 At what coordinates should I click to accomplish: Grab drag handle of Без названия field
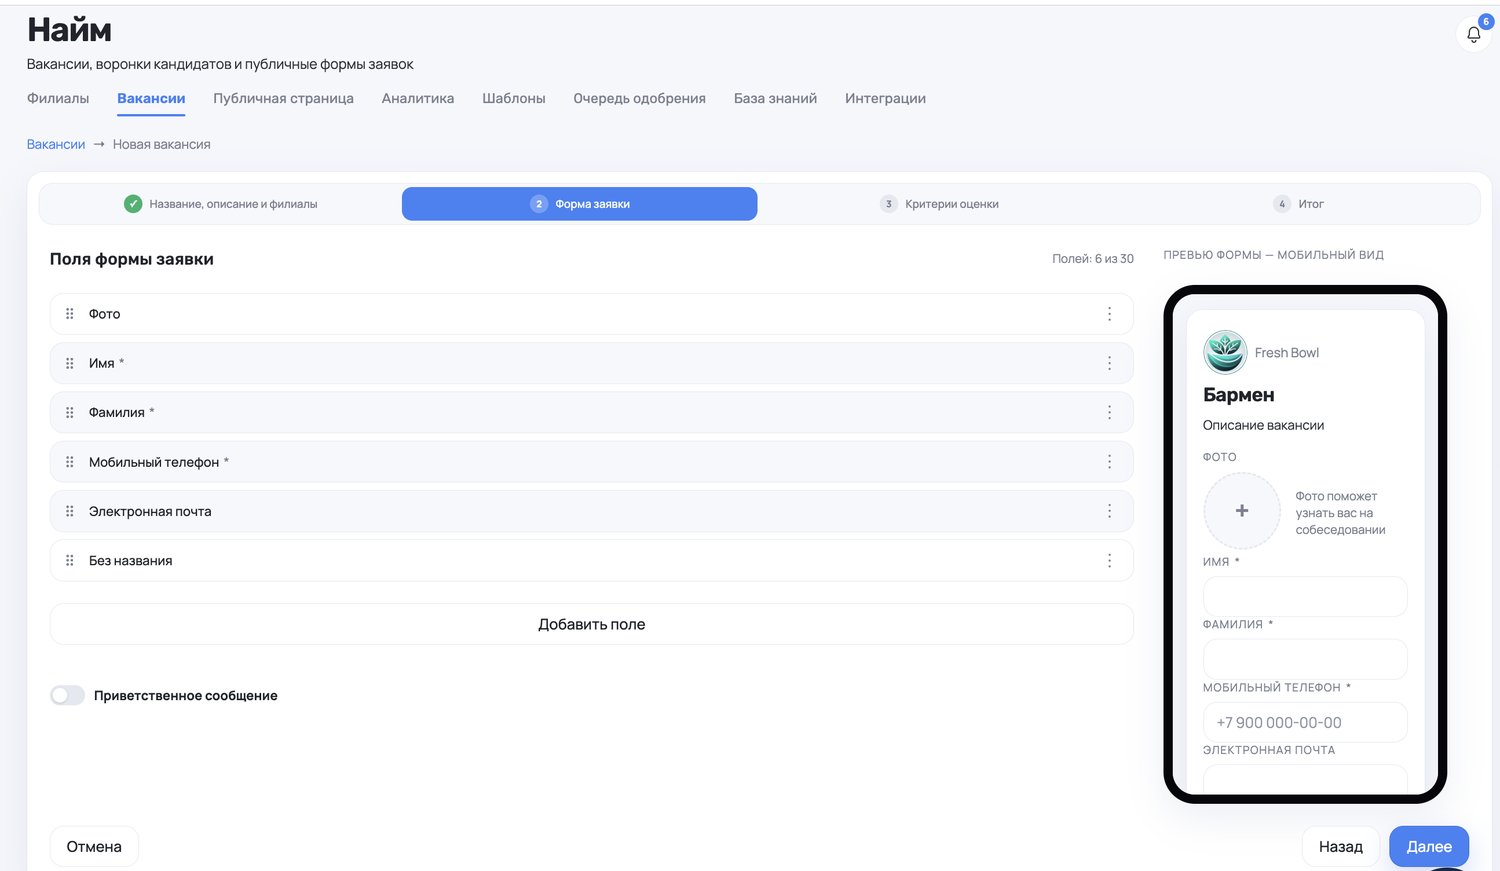click(x=70, y=561)
